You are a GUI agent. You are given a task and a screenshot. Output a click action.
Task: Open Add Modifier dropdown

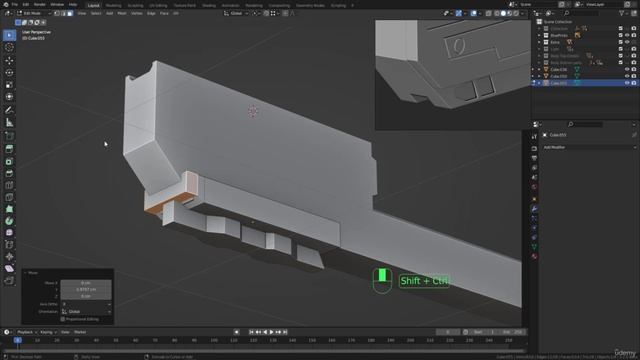click(589, 147)
